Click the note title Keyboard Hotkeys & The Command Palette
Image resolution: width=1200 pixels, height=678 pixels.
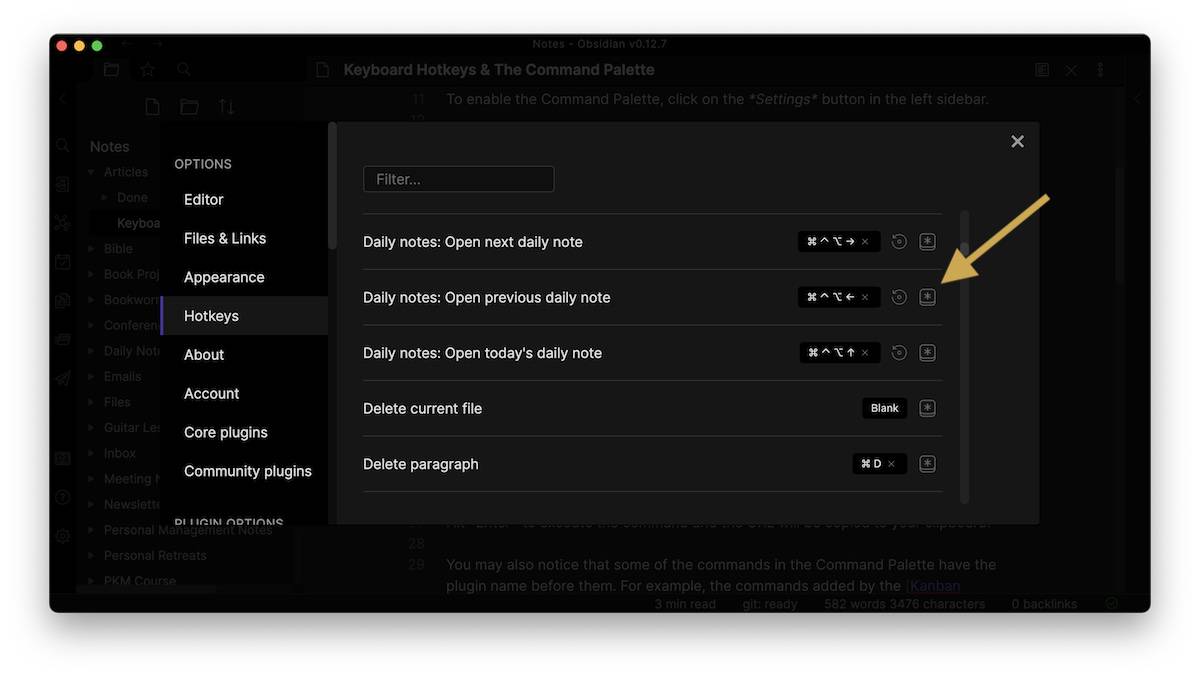499,70
